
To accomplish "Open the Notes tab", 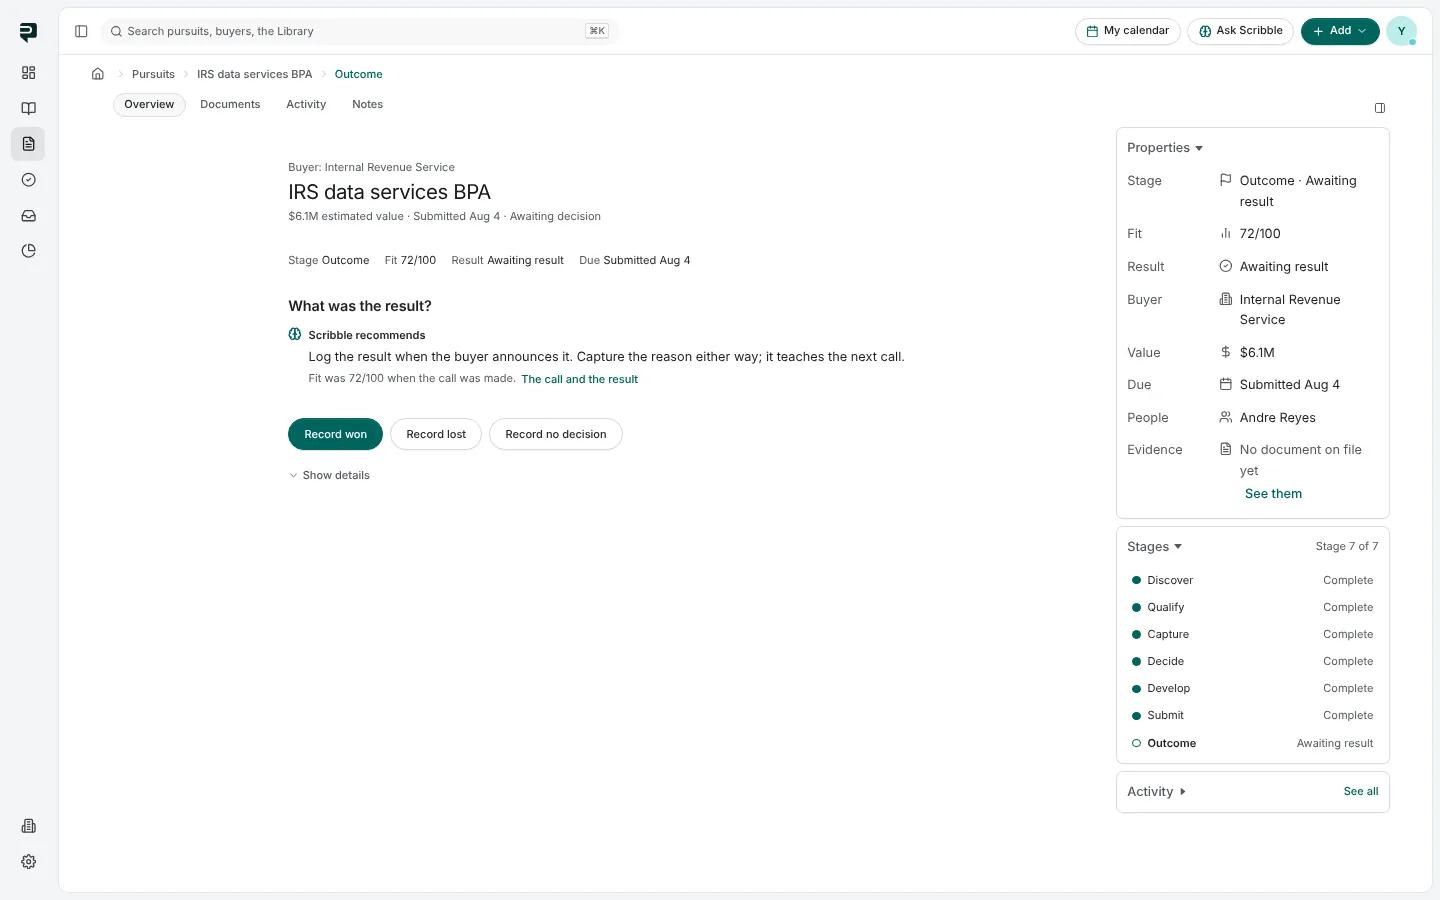I will pyautogui.click(x=367, y=104).
